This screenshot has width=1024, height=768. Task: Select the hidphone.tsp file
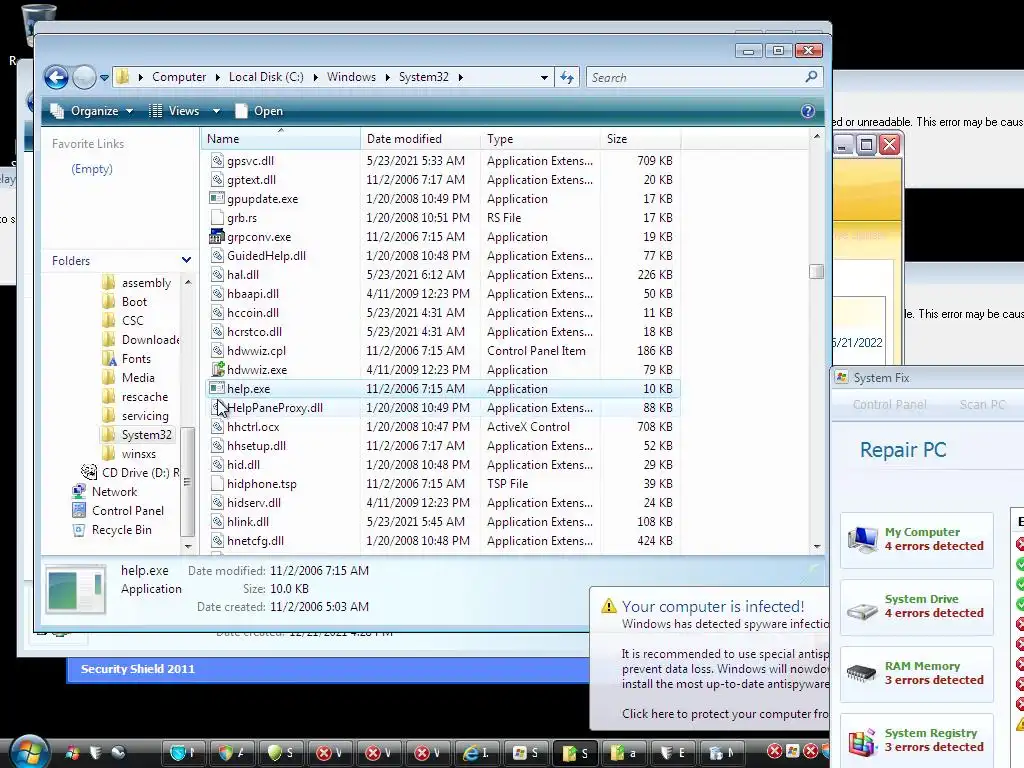(x=443, y=484)
